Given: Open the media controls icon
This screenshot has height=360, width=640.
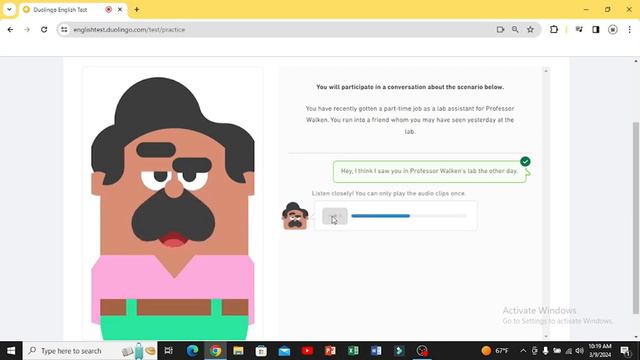Looking at the screenshot, I should click(579, 30).
